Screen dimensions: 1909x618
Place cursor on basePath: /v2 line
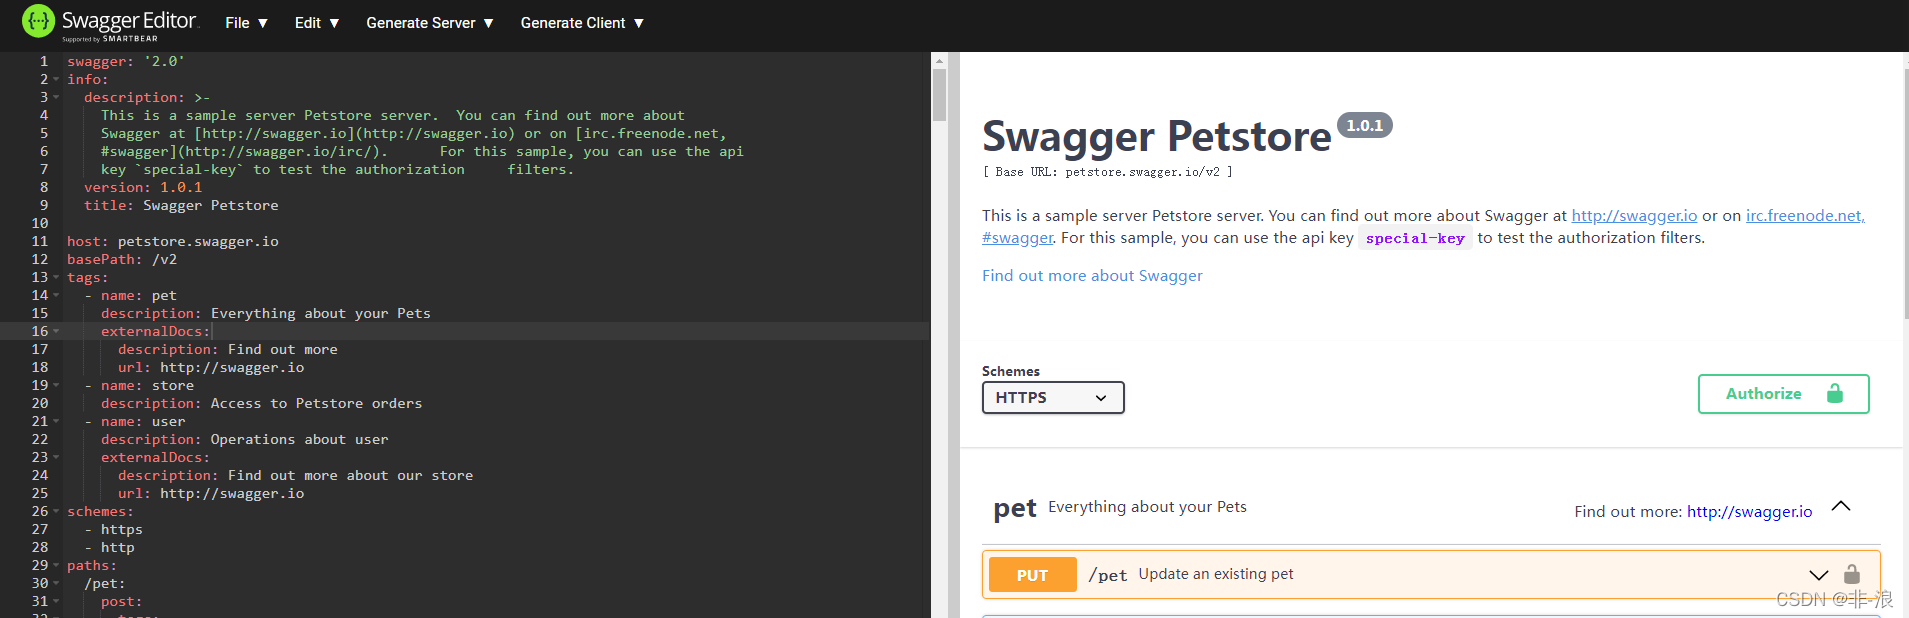122,259
